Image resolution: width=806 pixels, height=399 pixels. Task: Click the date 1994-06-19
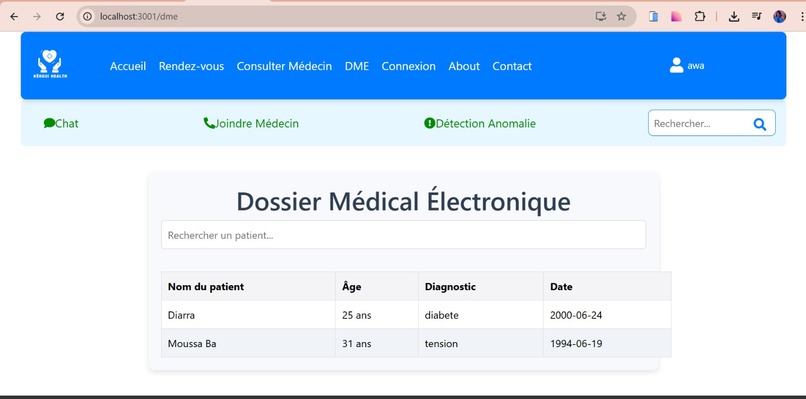(576, 343)
